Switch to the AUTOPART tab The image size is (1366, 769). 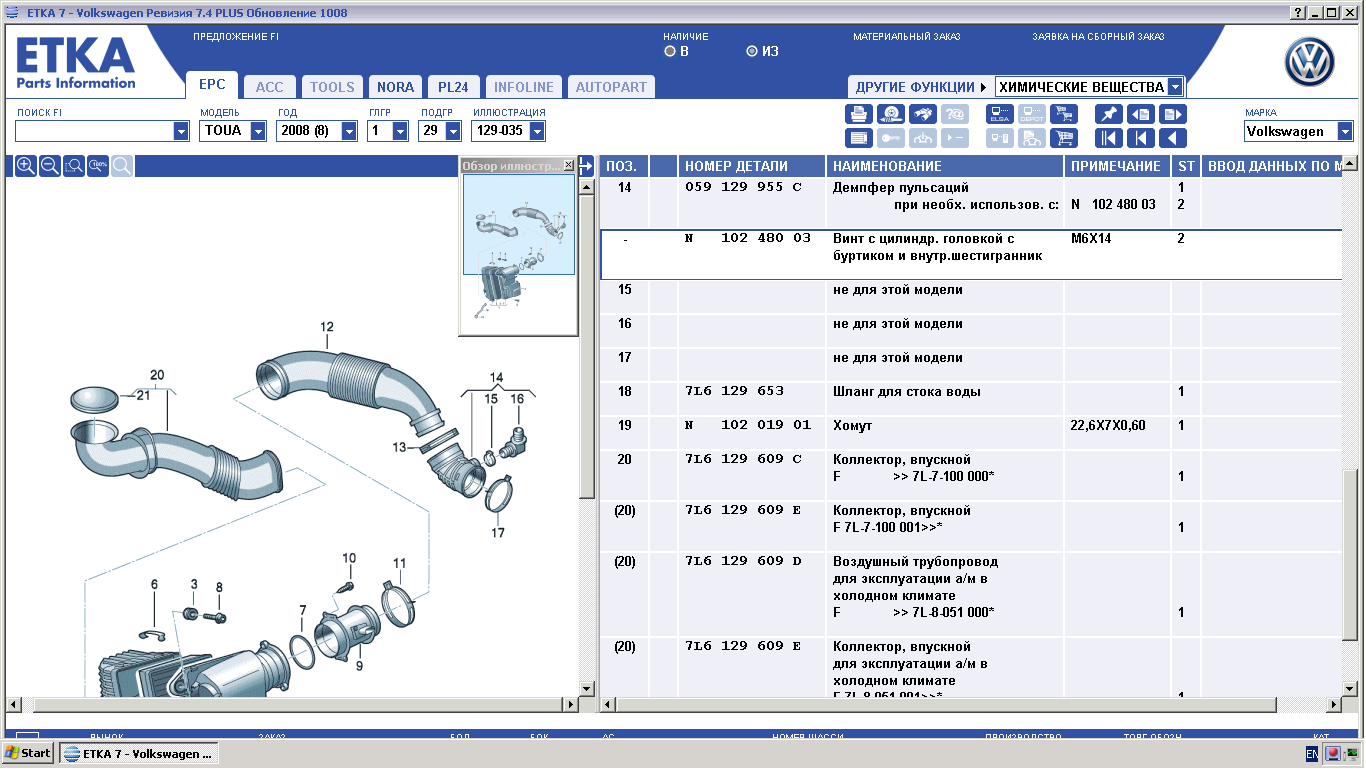pos(611,87)
